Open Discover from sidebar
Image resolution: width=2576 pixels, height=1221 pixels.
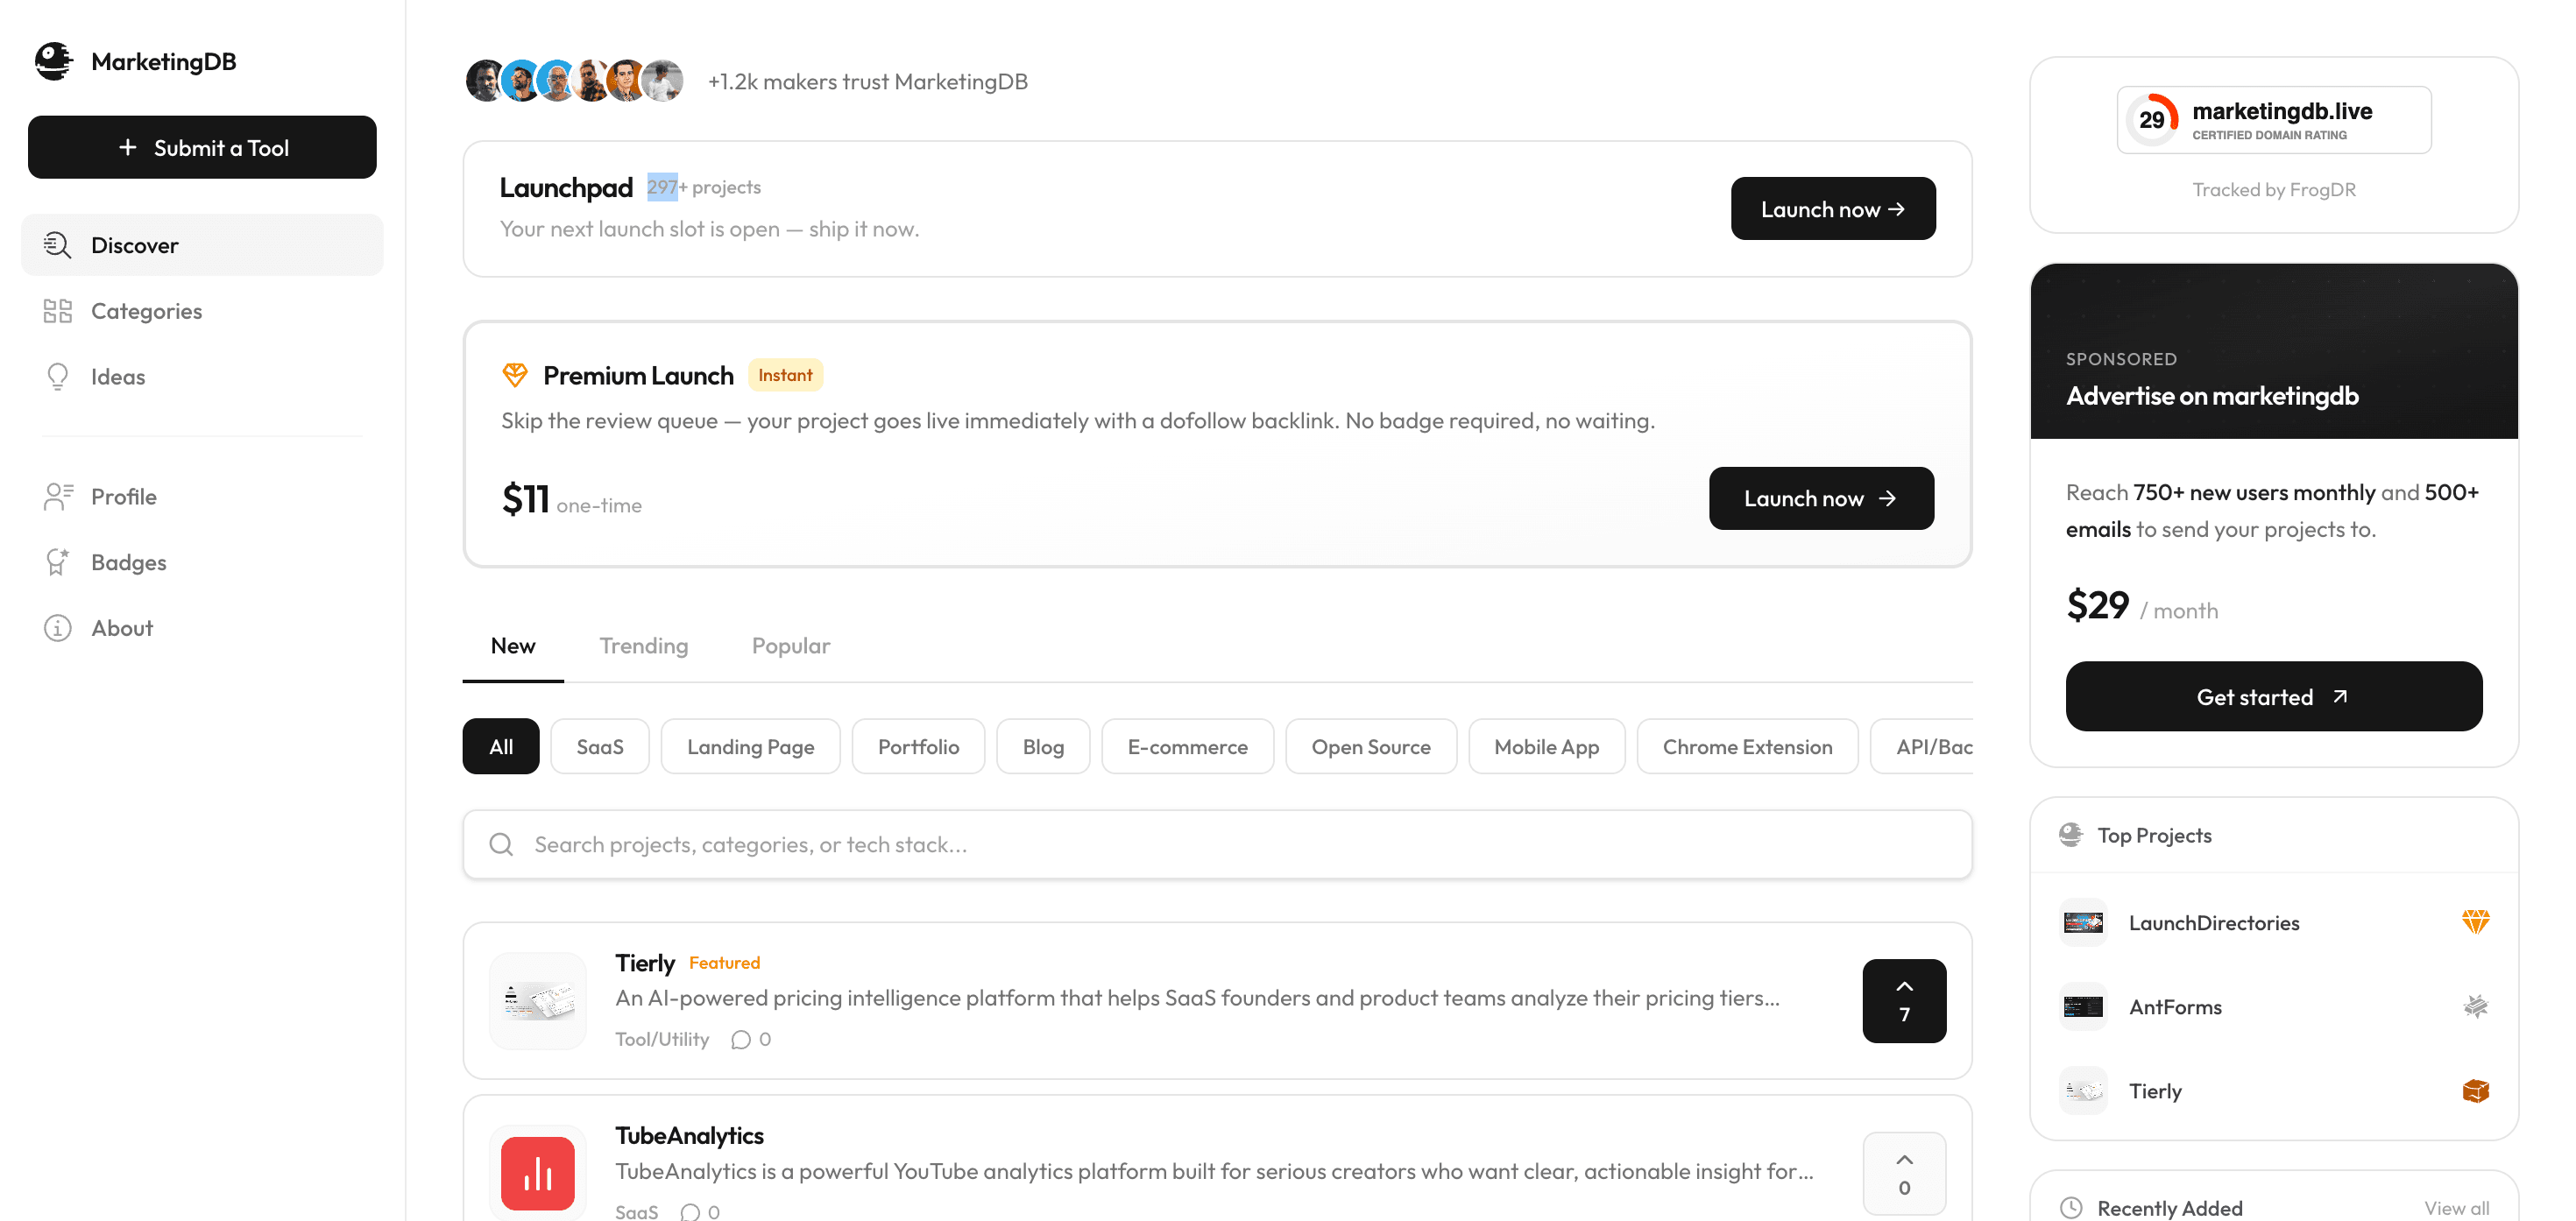click(134, 245)
